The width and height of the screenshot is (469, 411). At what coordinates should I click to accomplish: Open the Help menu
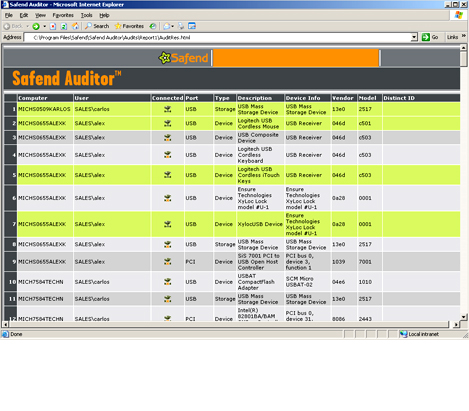[104, 15]
